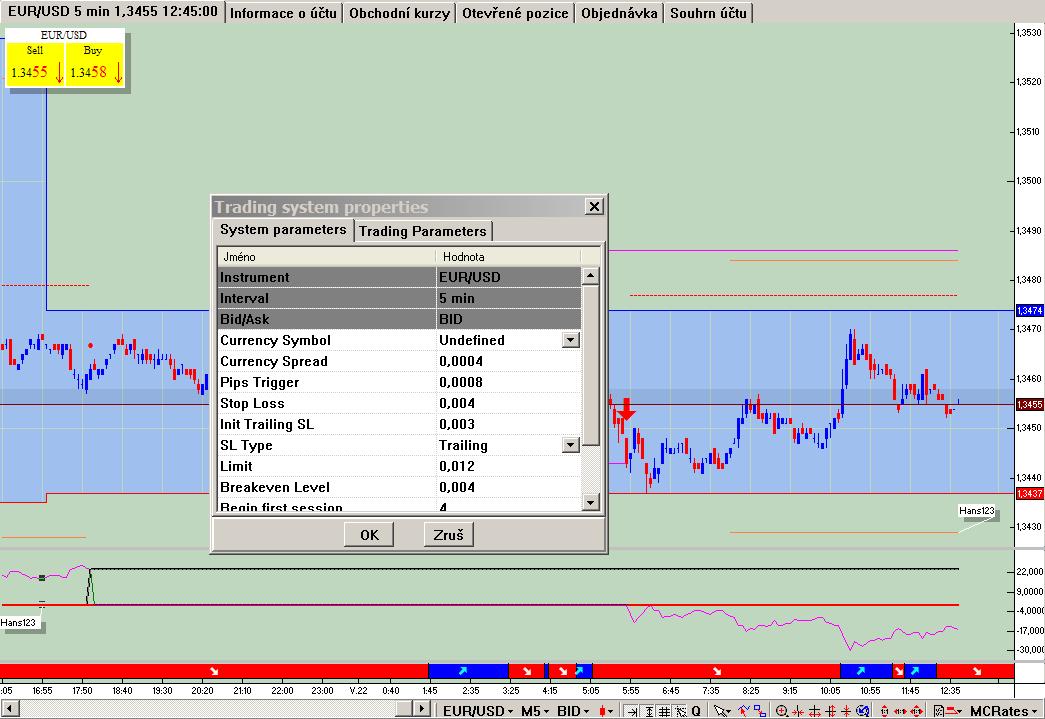
Task: Open the candlestick chart type dropdown
Action: pos(606,711)
